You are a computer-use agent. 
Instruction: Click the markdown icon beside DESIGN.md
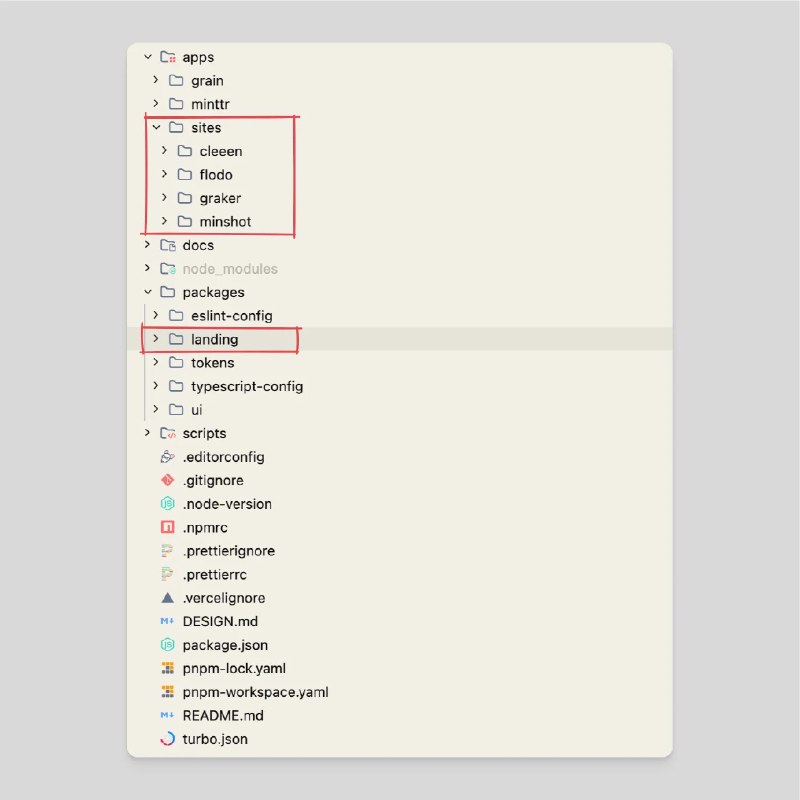tap(167, 621)
